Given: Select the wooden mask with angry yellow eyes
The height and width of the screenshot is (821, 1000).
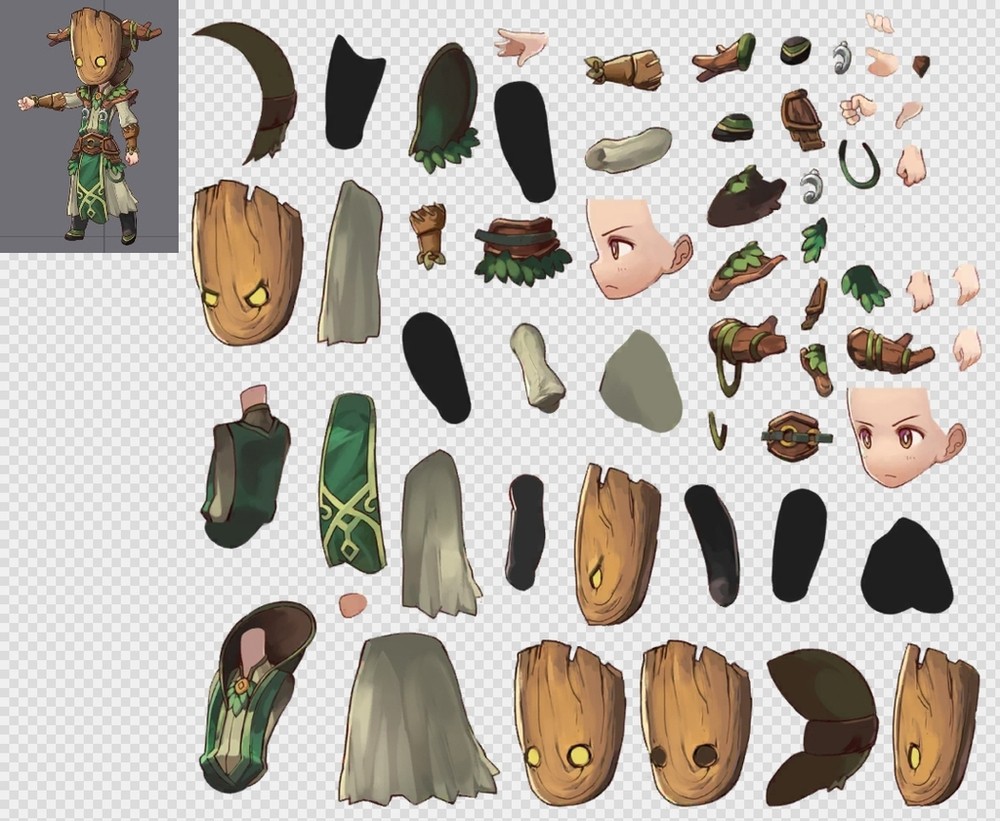Looking at the screenshot, I should (247, 262).
